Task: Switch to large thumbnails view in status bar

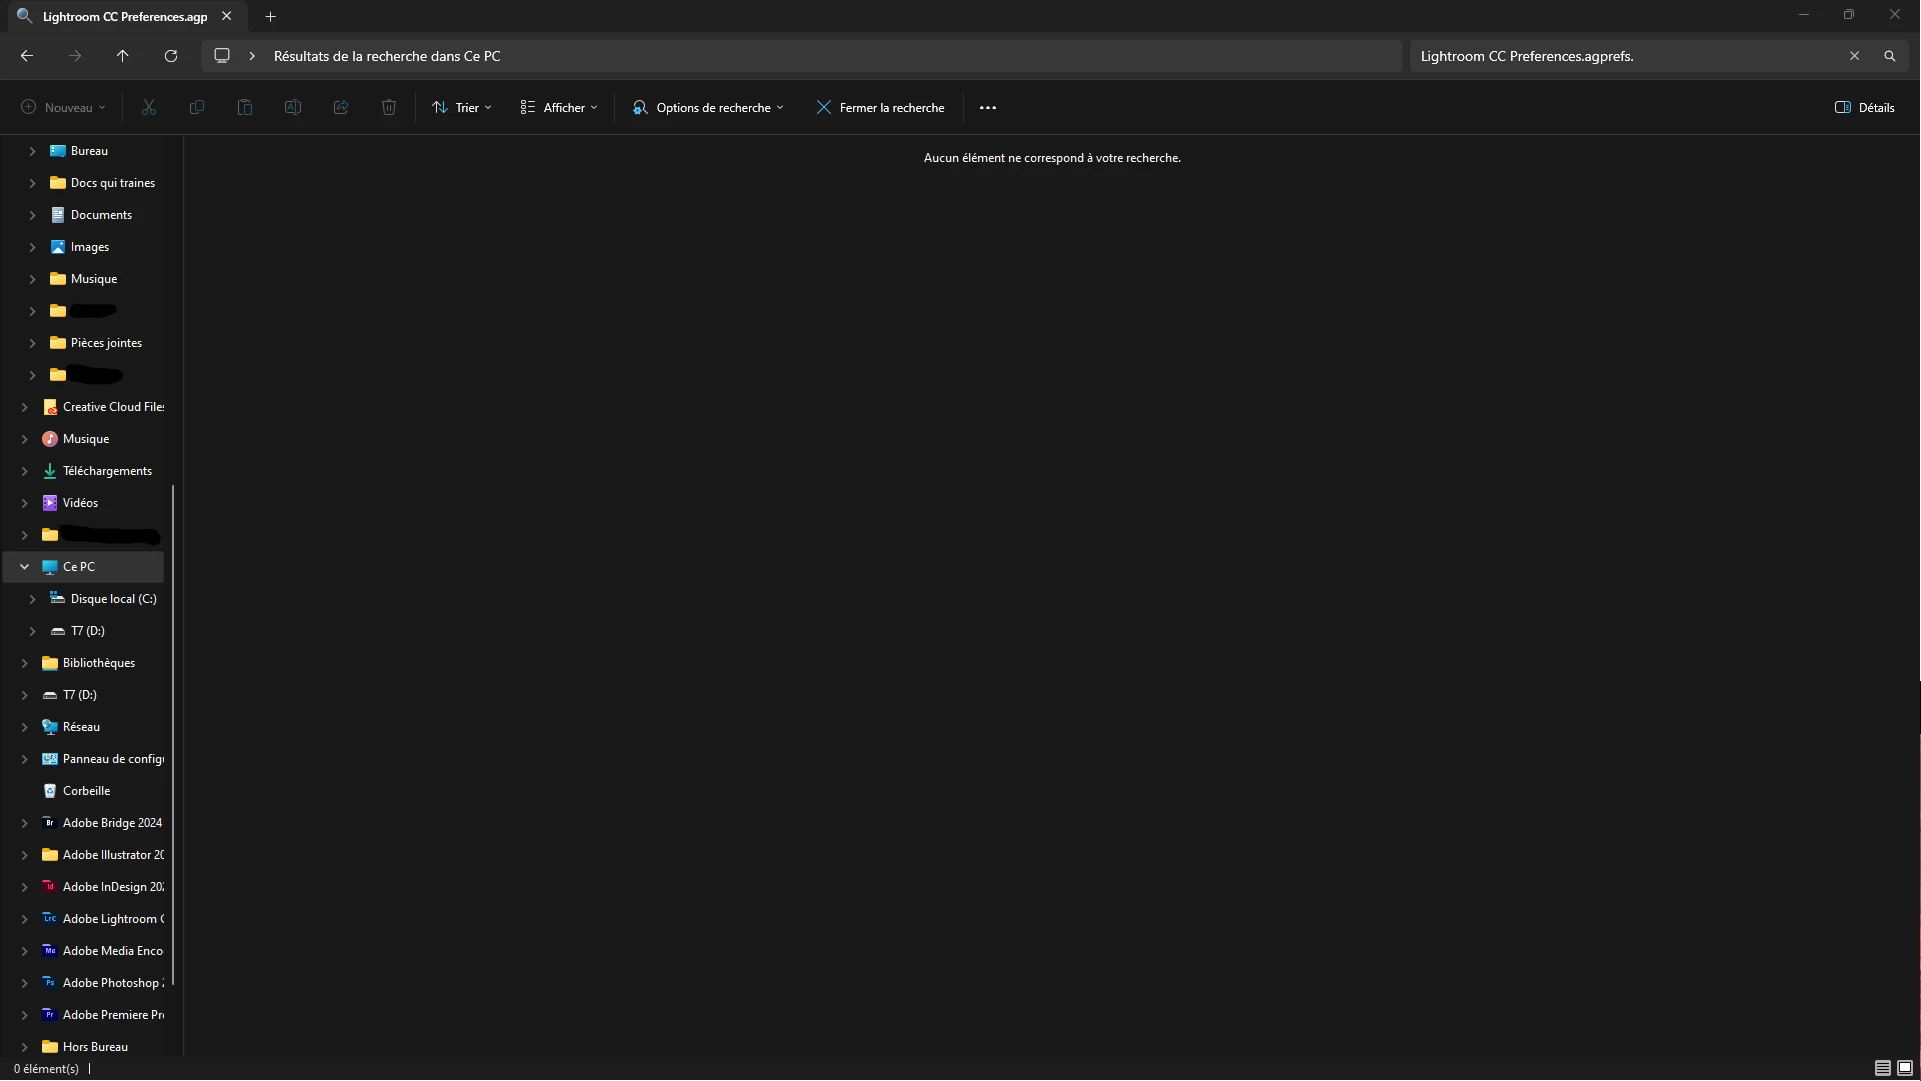Action: [1905, 1068]
